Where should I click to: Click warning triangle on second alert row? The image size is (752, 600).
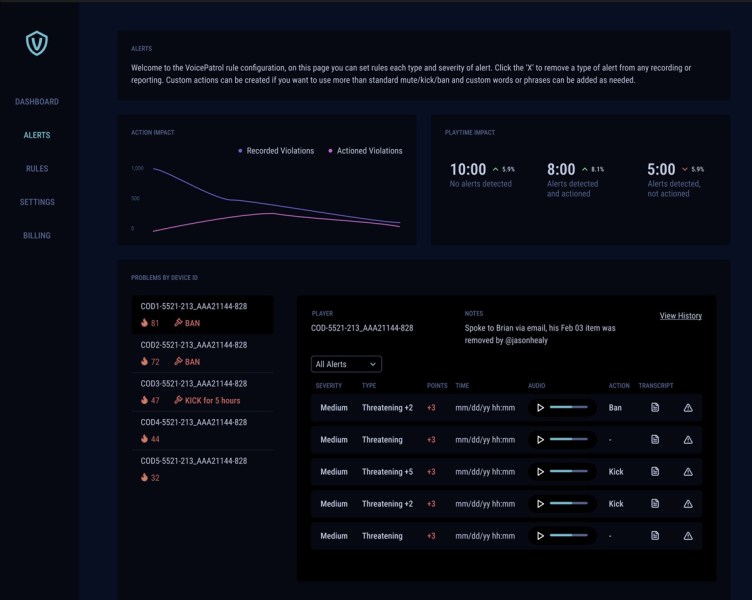[x=688, y=440]
